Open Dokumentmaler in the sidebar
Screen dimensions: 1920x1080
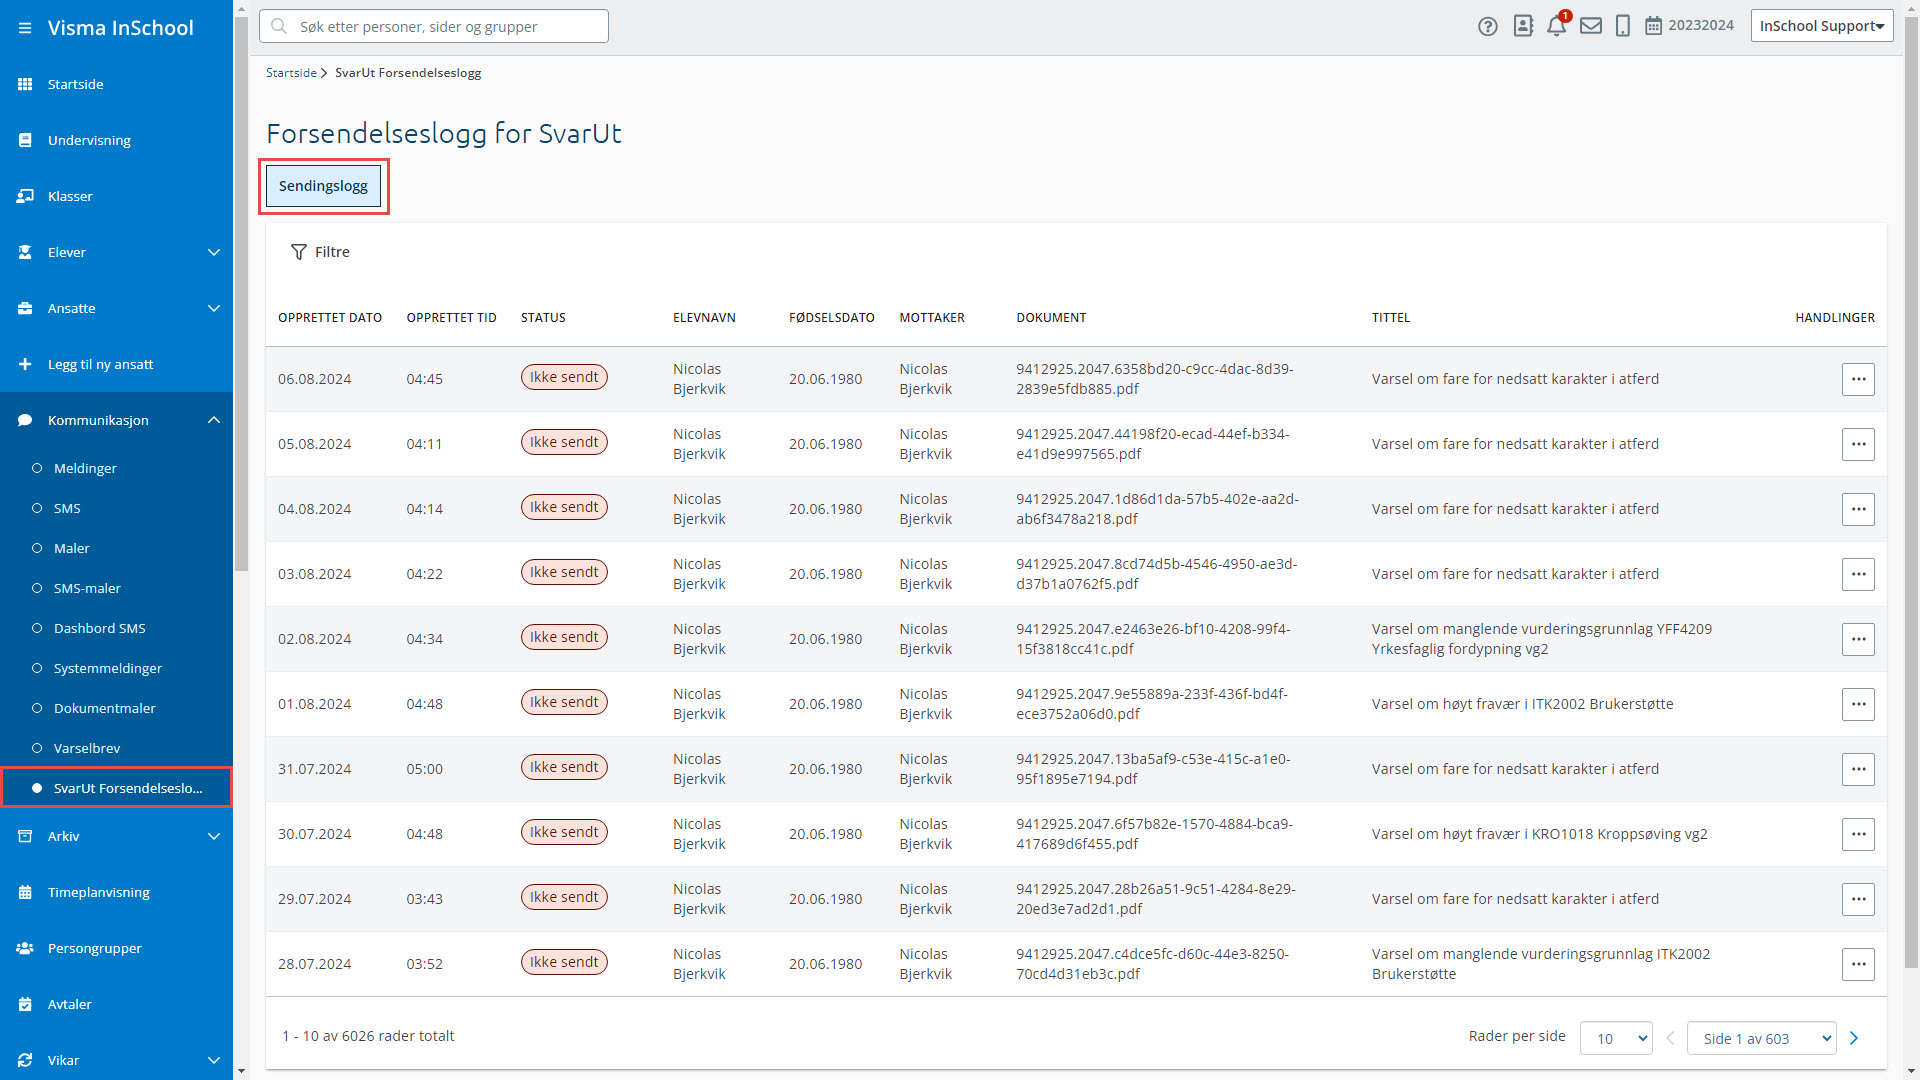point(104,708)
